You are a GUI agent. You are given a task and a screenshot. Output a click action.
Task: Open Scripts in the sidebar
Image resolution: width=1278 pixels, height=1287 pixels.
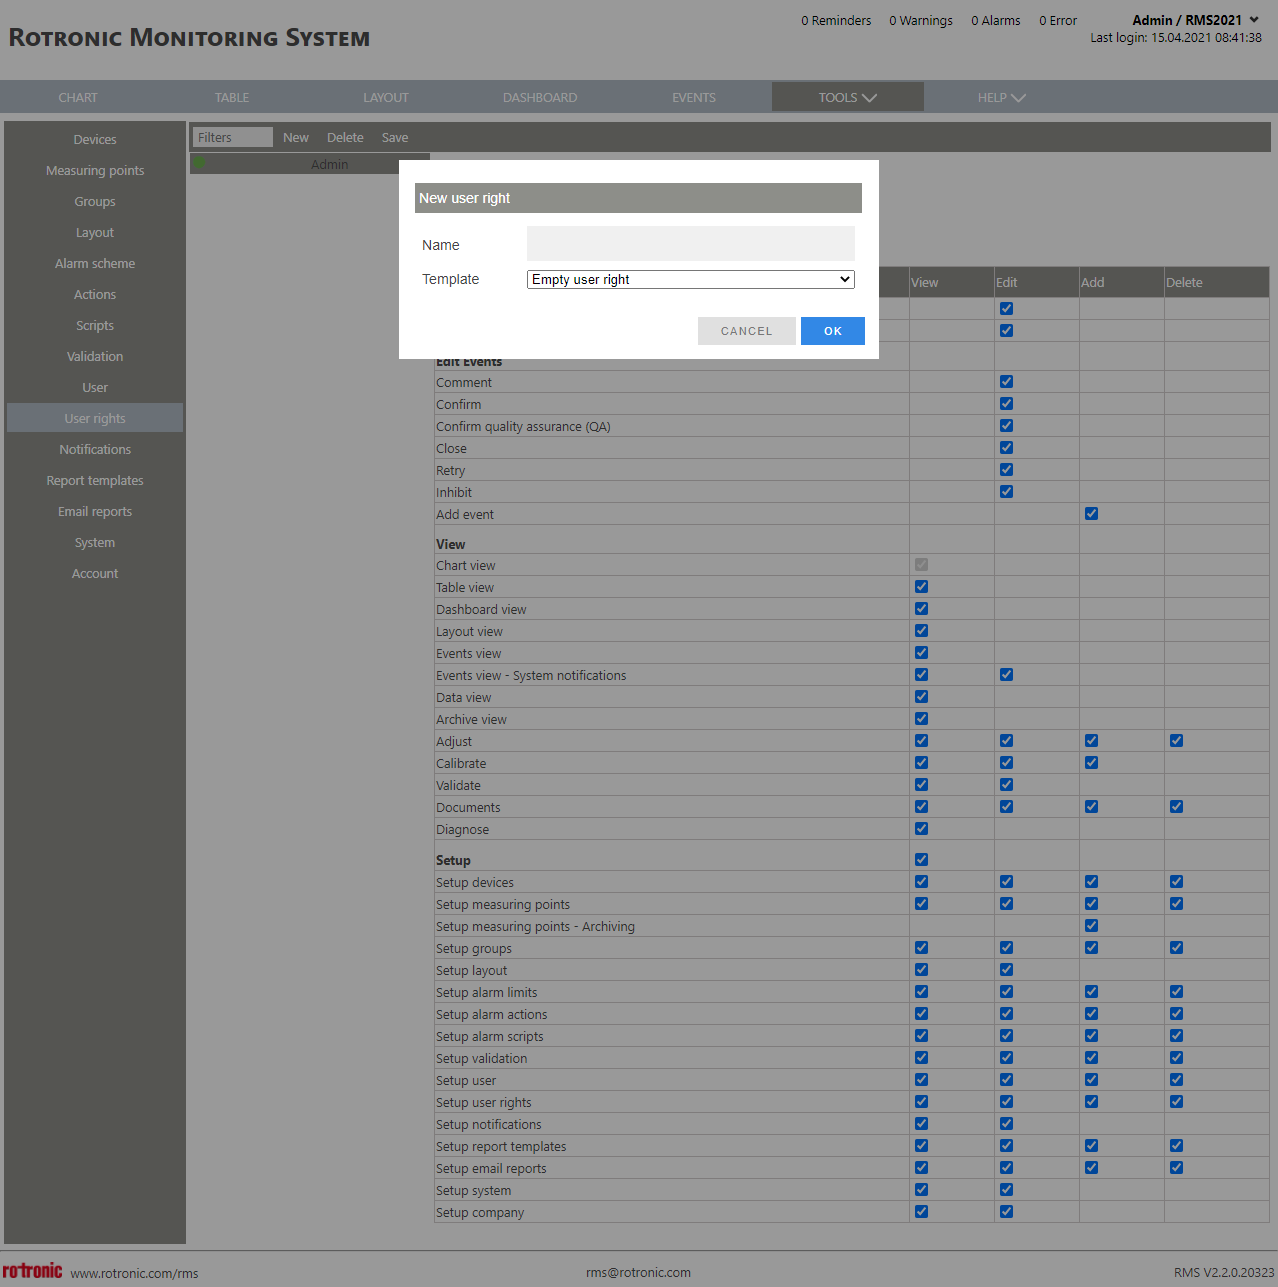95,325
